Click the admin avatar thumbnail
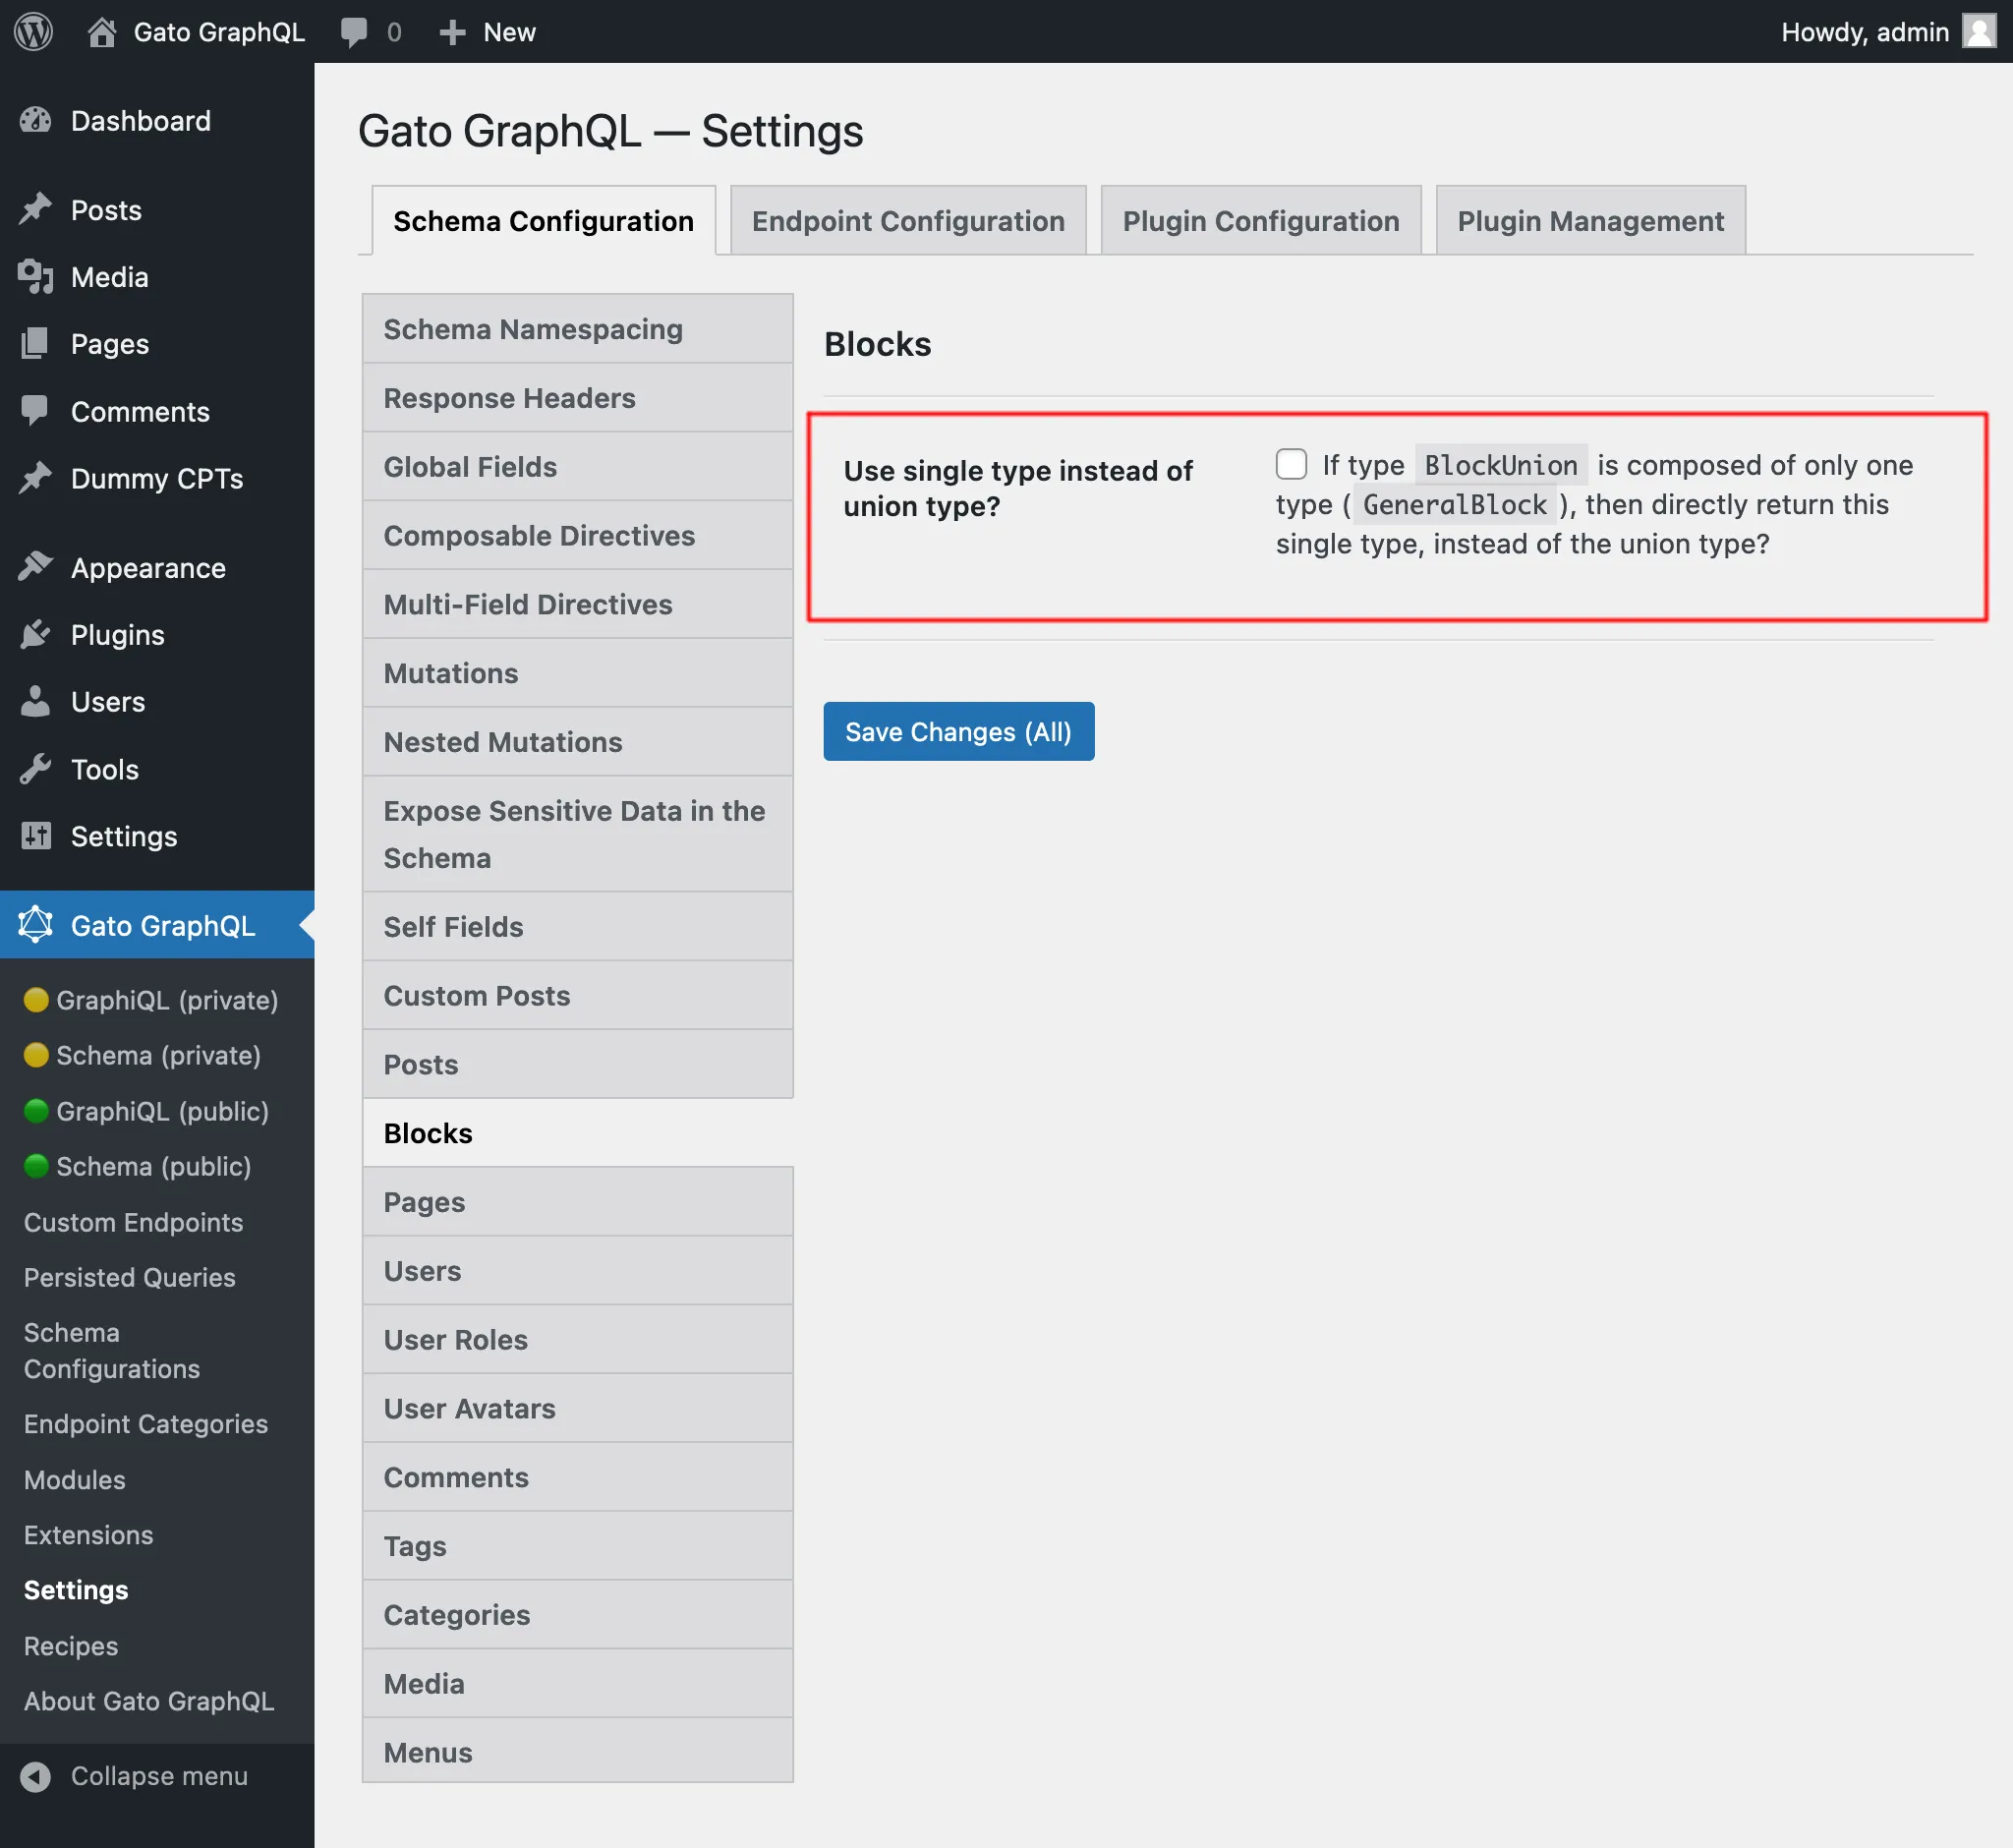Viewport: 2013px width, 1848px height. (1978, 31)
